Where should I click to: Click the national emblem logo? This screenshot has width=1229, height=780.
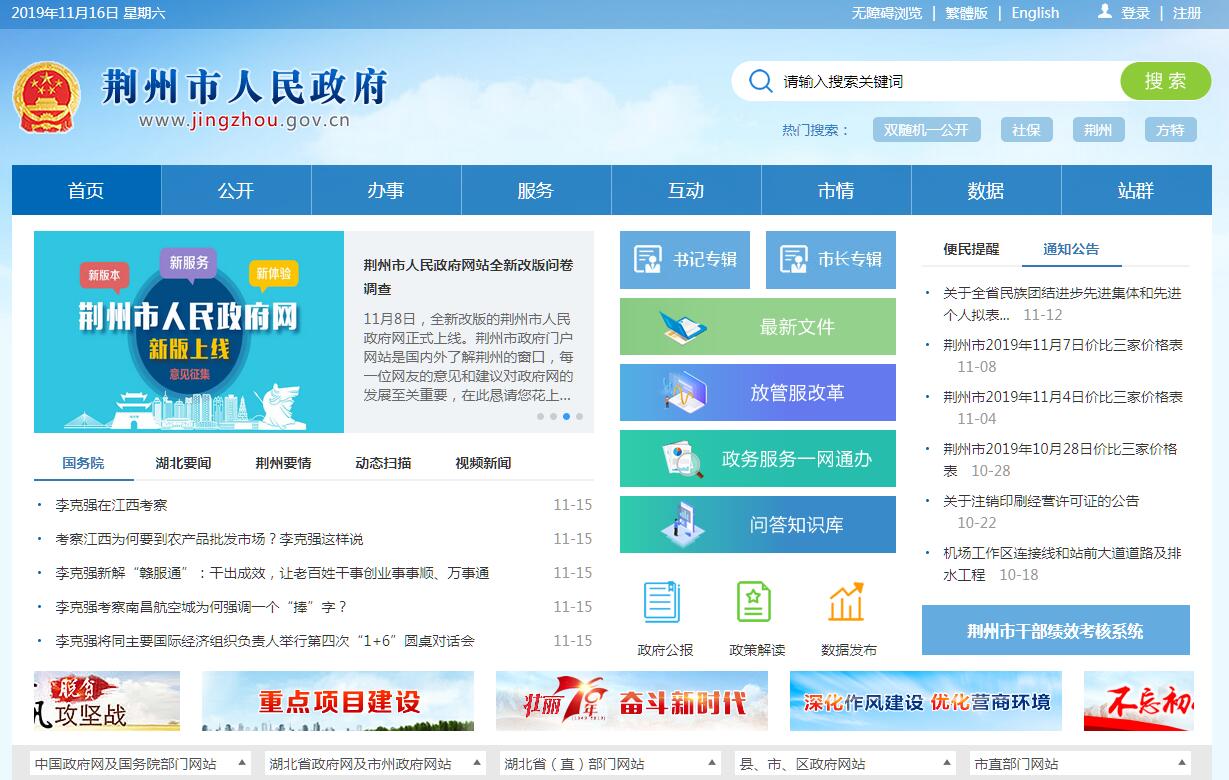[x=46, y=97]
